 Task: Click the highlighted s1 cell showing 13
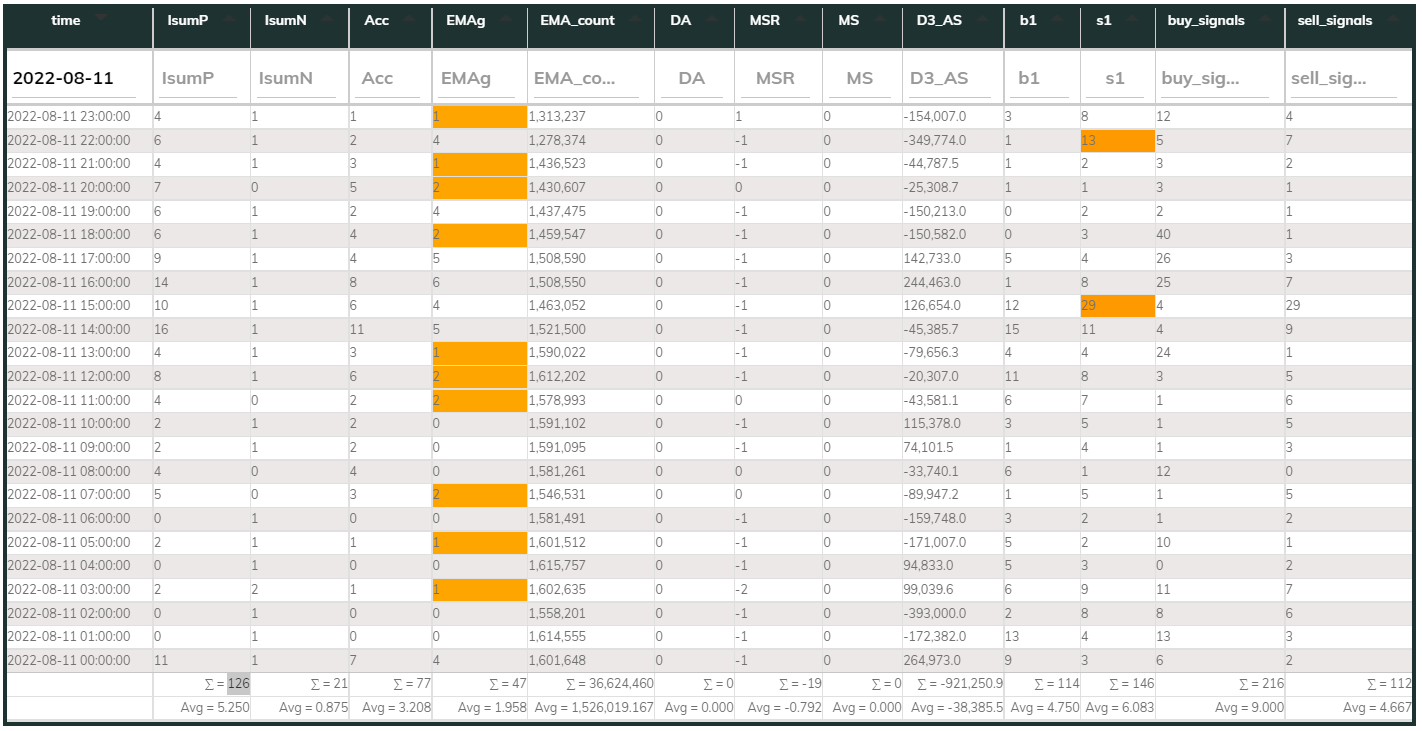1117,140
